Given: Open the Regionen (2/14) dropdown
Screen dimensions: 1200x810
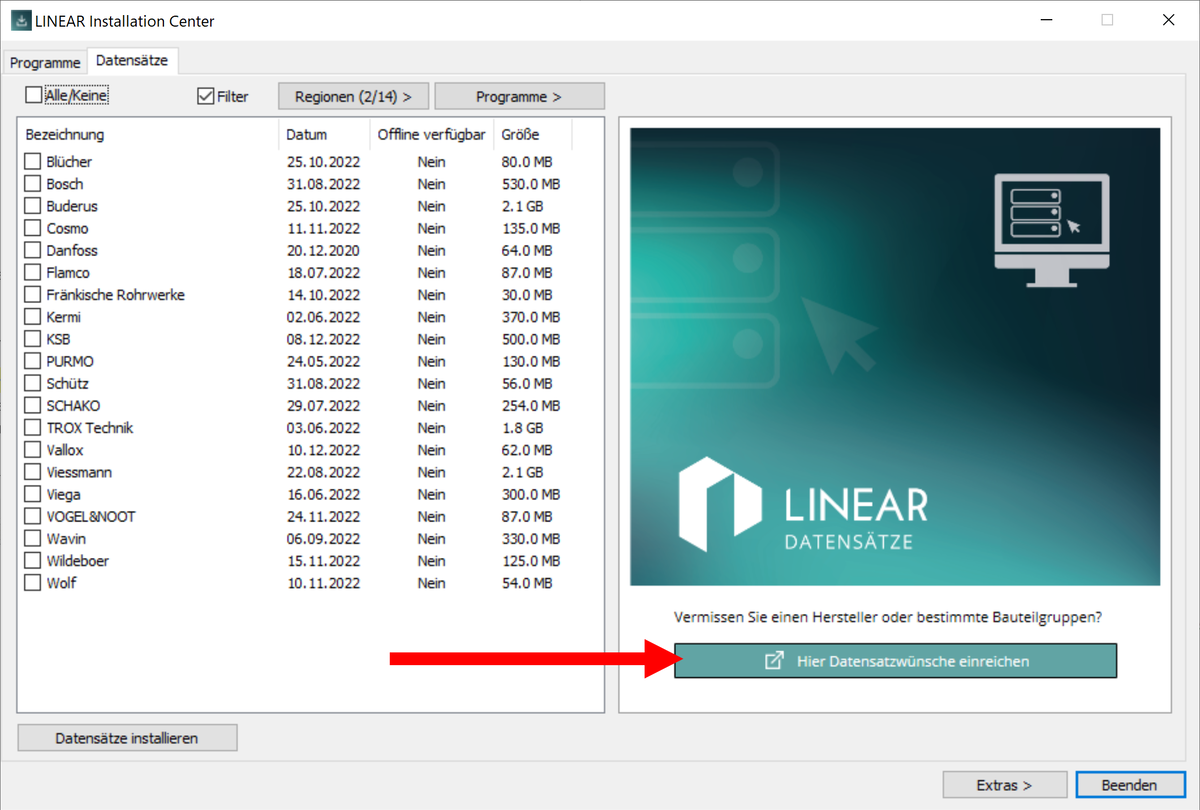Looking at the screenshot, I should [354, 96].
